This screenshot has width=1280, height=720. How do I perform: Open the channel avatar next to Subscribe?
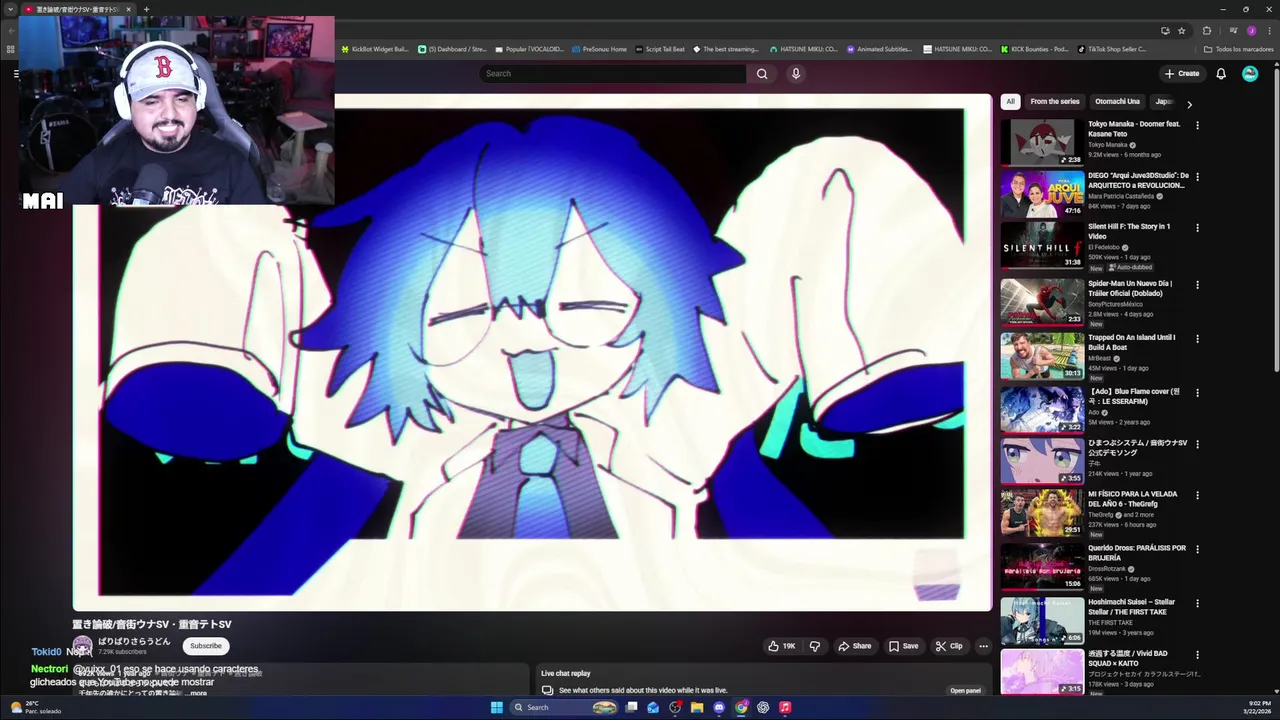[82, 646]
